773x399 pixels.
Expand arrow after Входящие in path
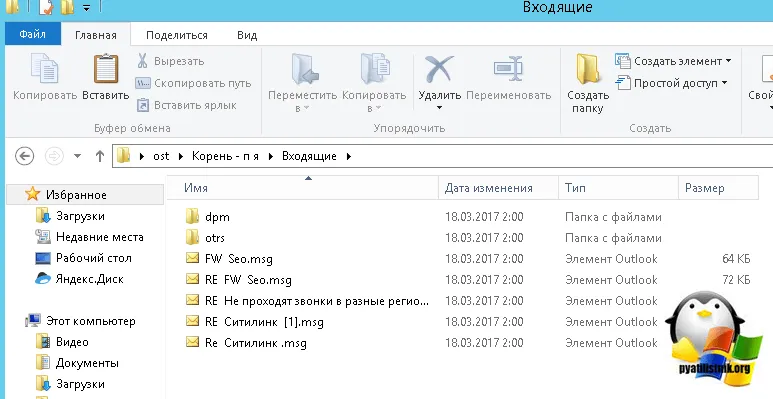pyautogui.click(x=349, y=156)
